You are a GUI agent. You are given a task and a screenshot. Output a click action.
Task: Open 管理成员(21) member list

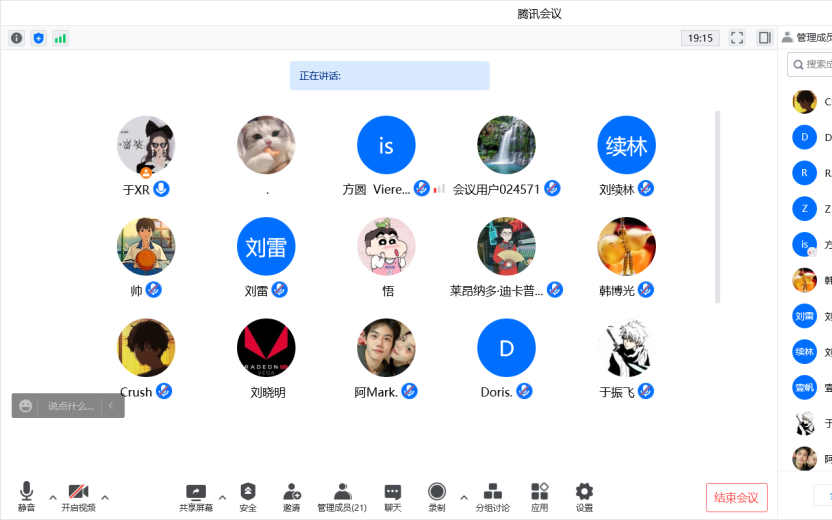coord(342,497)
